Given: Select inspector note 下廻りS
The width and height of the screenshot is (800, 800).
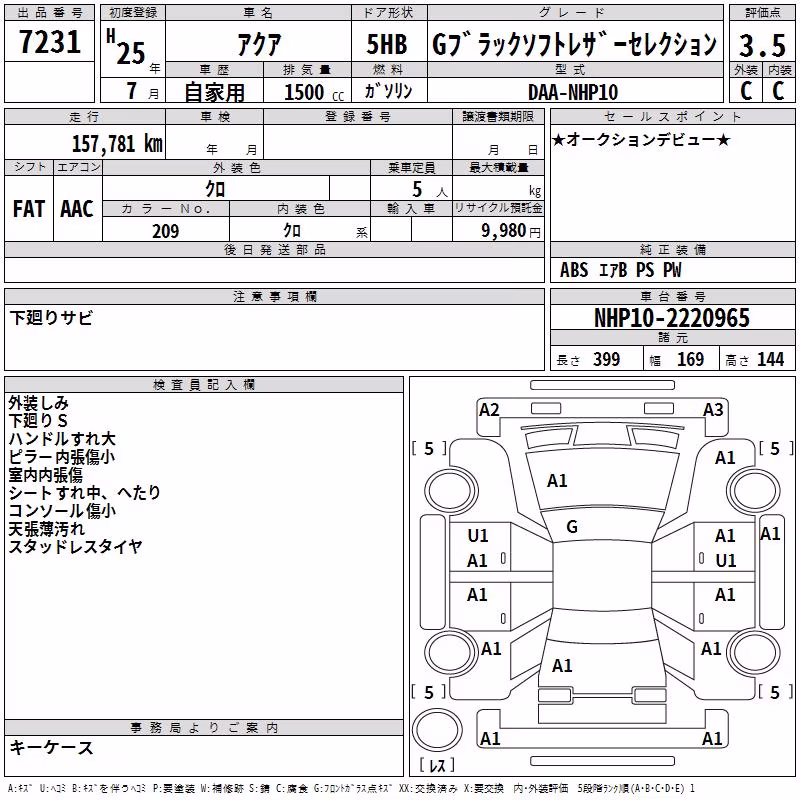Looking at the screenshot, I should (38, 421).
